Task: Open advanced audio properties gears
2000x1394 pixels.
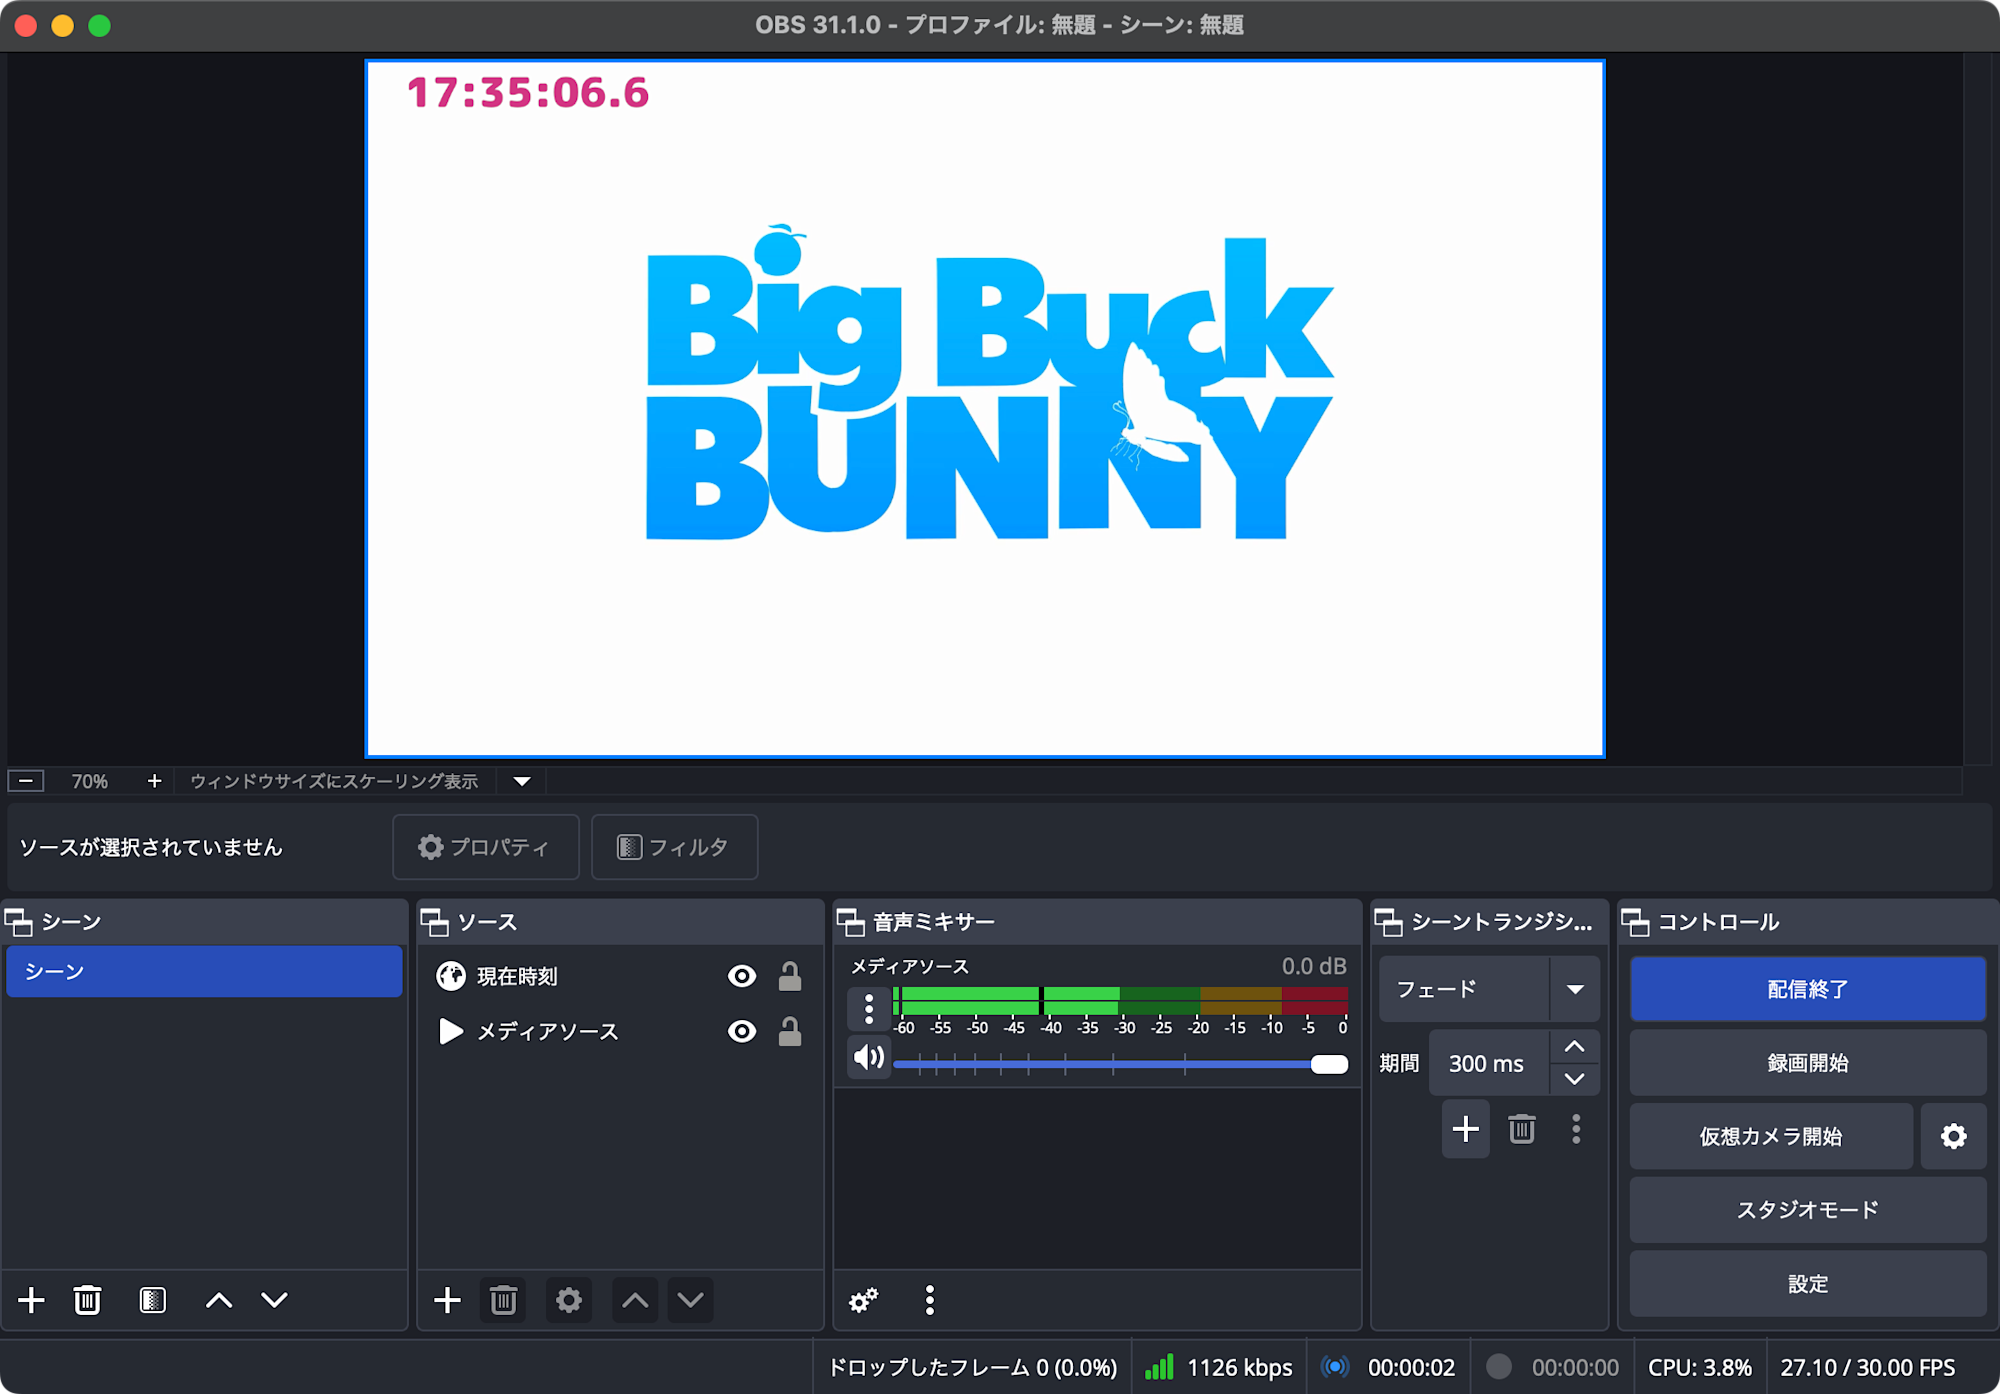Action: 864,1300
